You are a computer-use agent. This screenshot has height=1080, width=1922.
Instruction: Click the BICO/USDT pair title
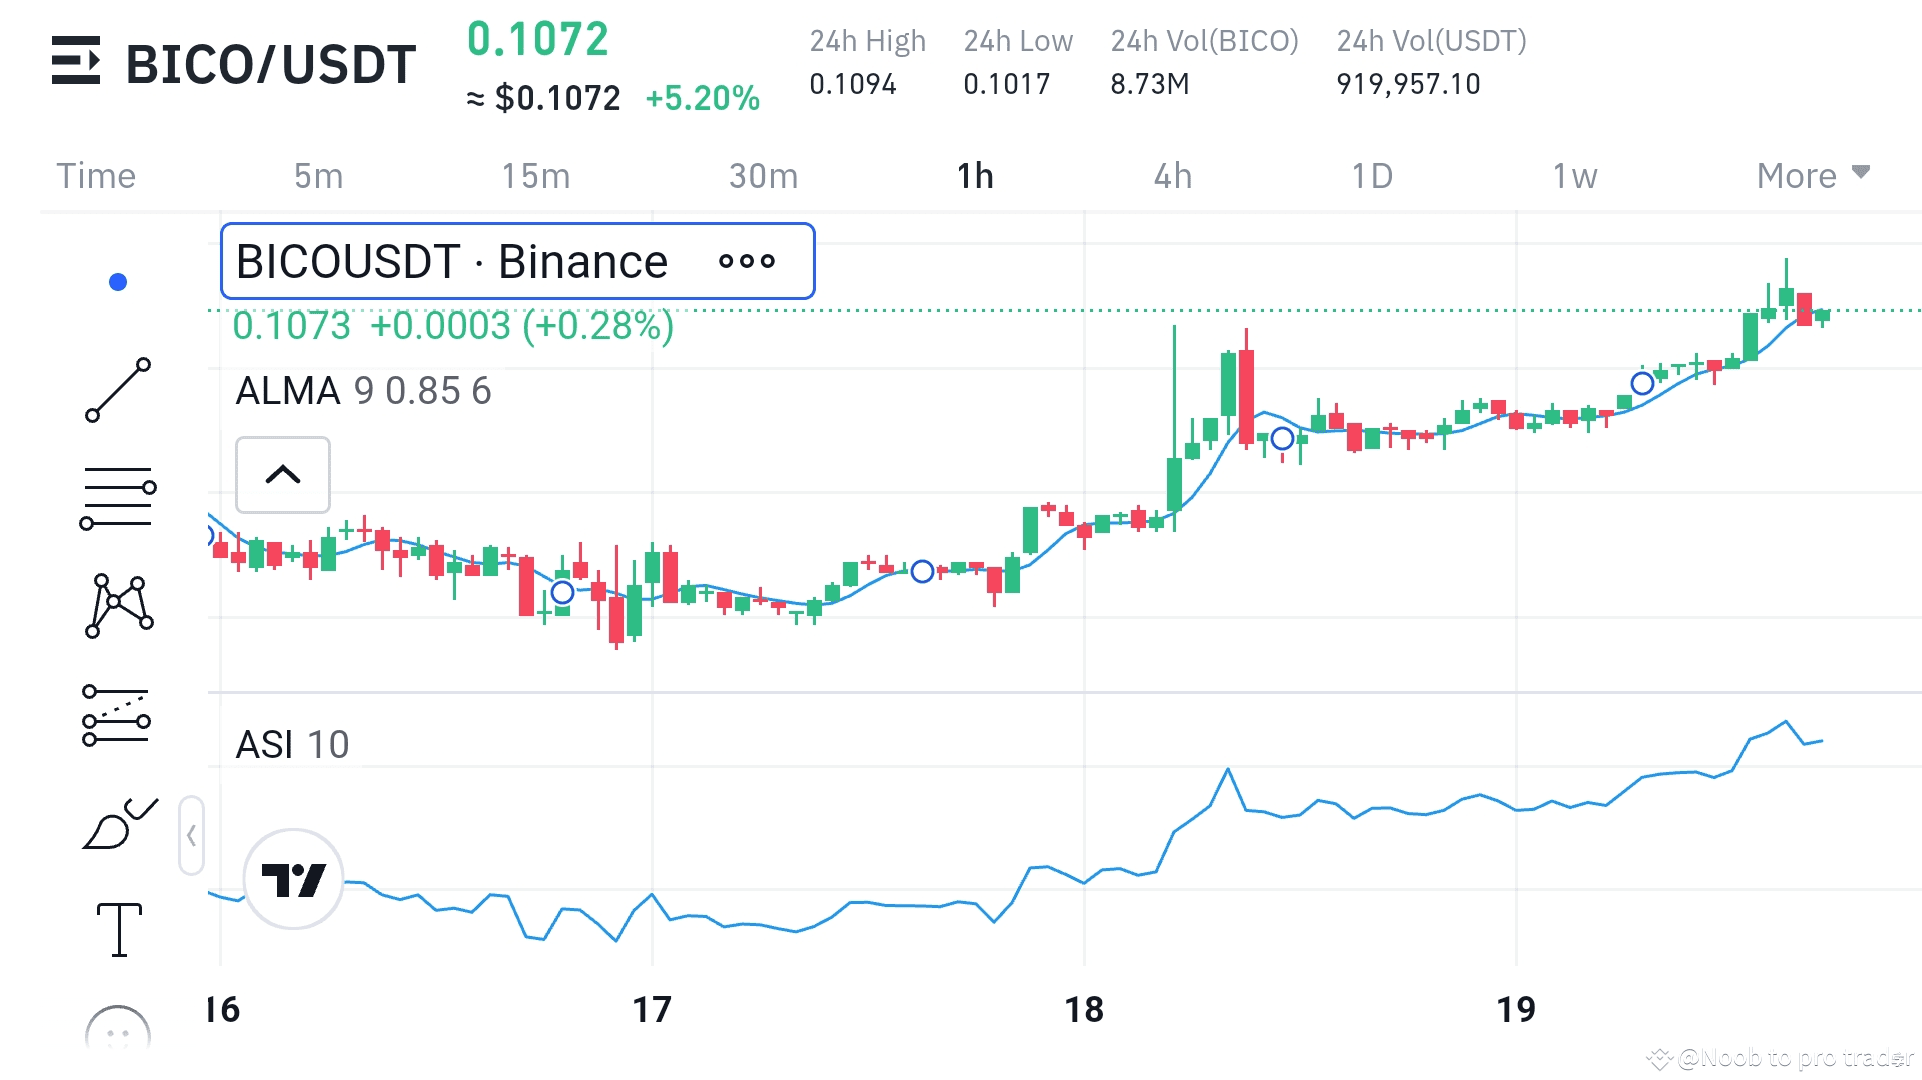pos(270,64)
